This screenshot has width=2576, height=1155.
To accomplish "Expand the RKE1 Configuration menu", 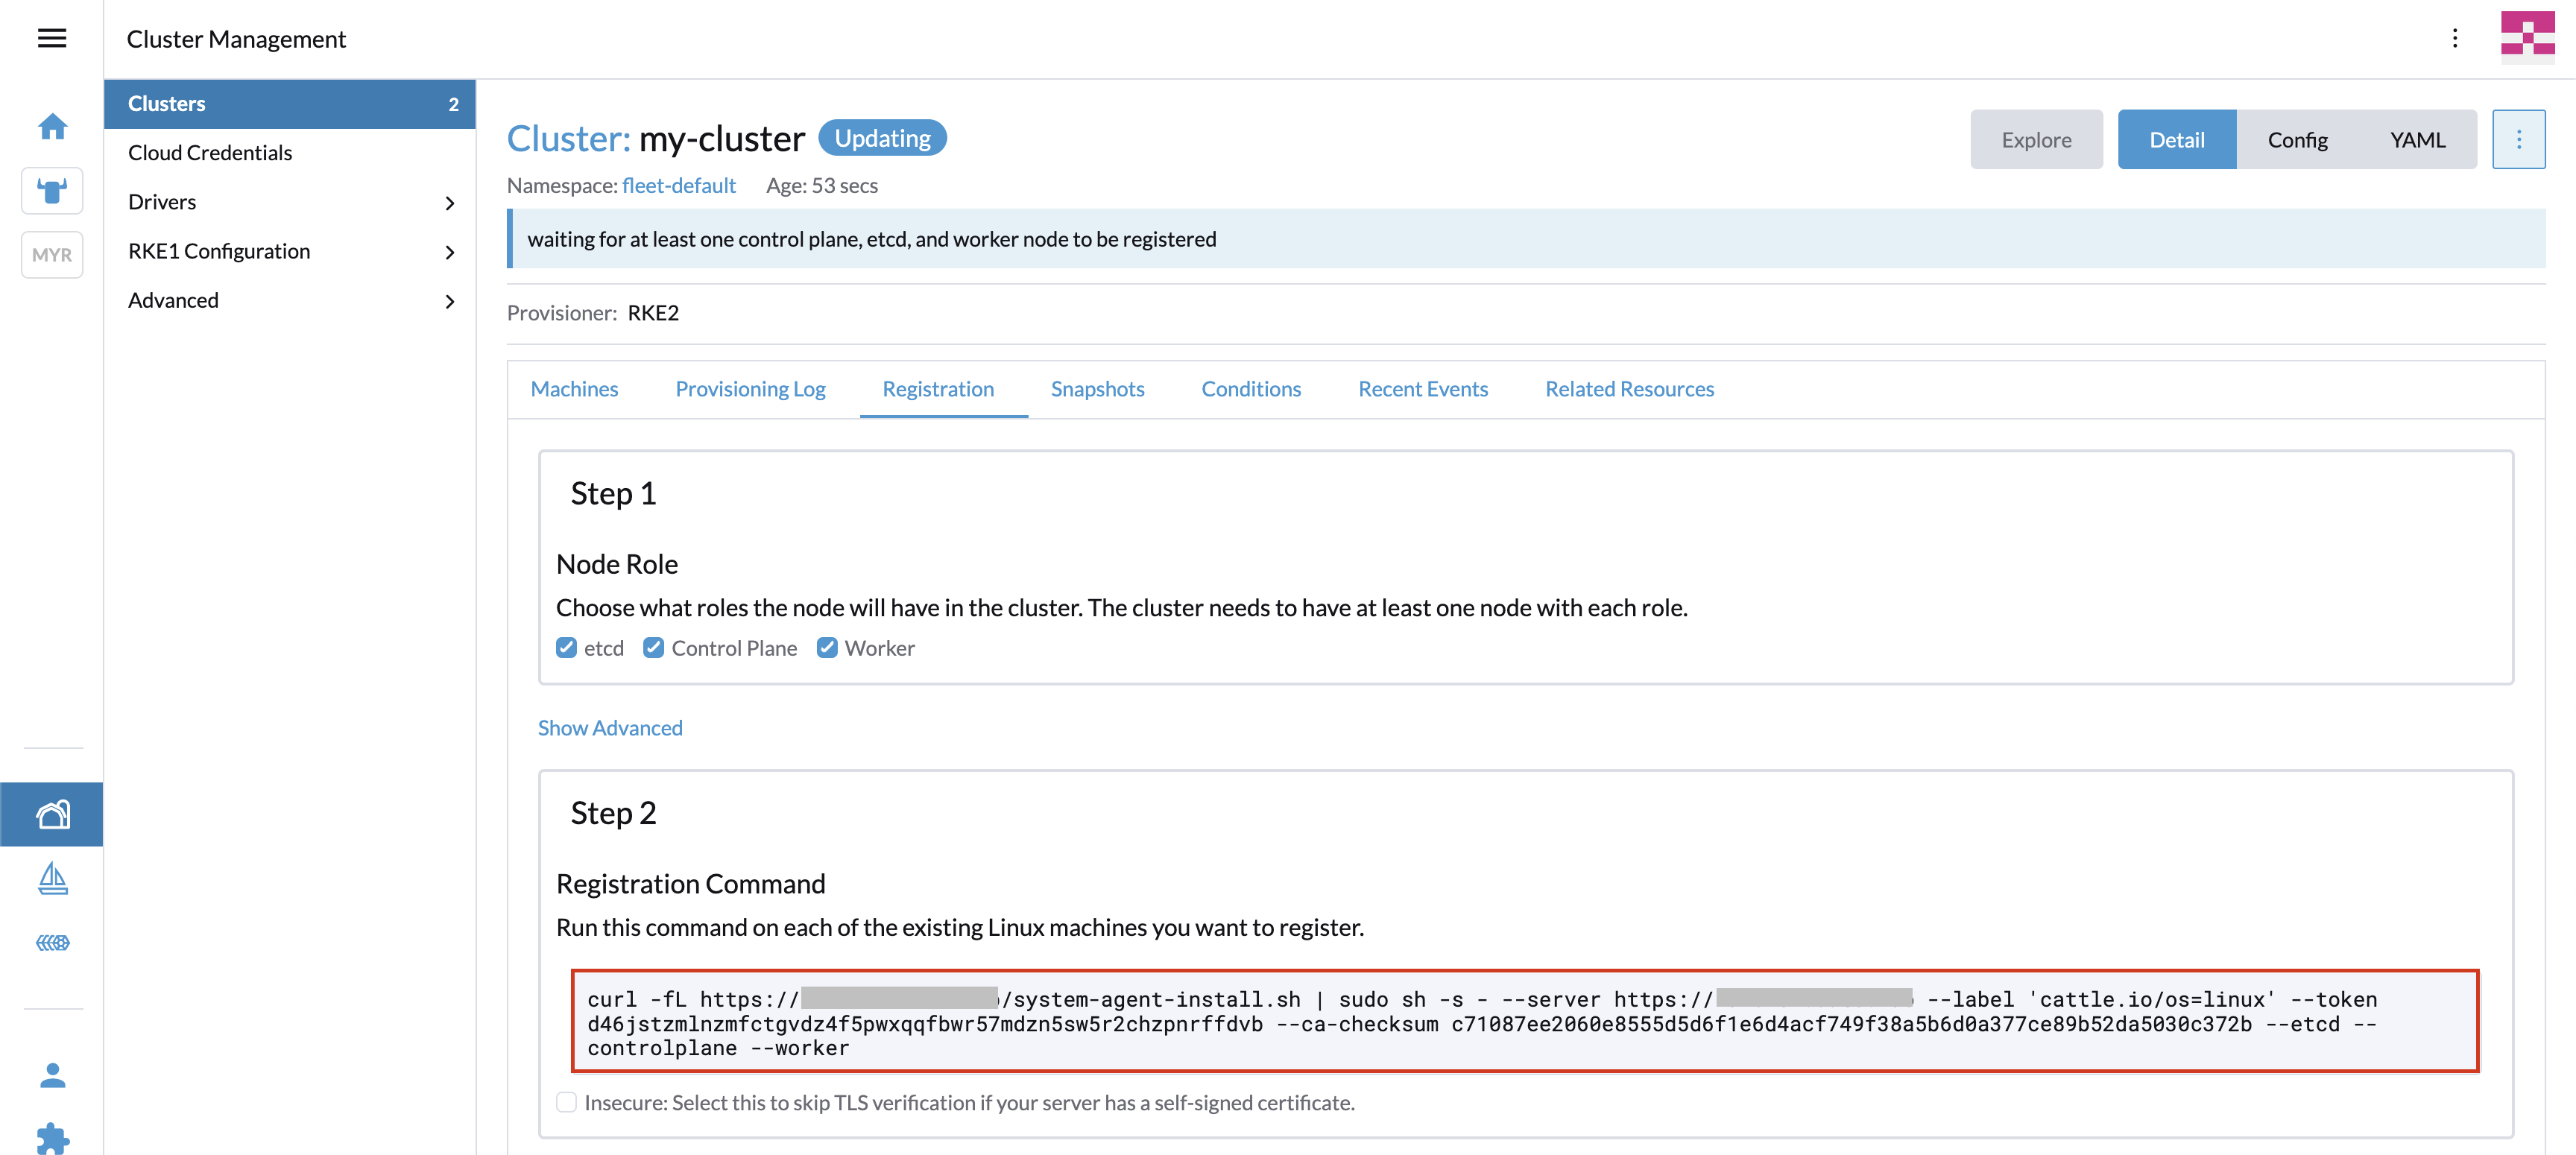I will point(290,251).
